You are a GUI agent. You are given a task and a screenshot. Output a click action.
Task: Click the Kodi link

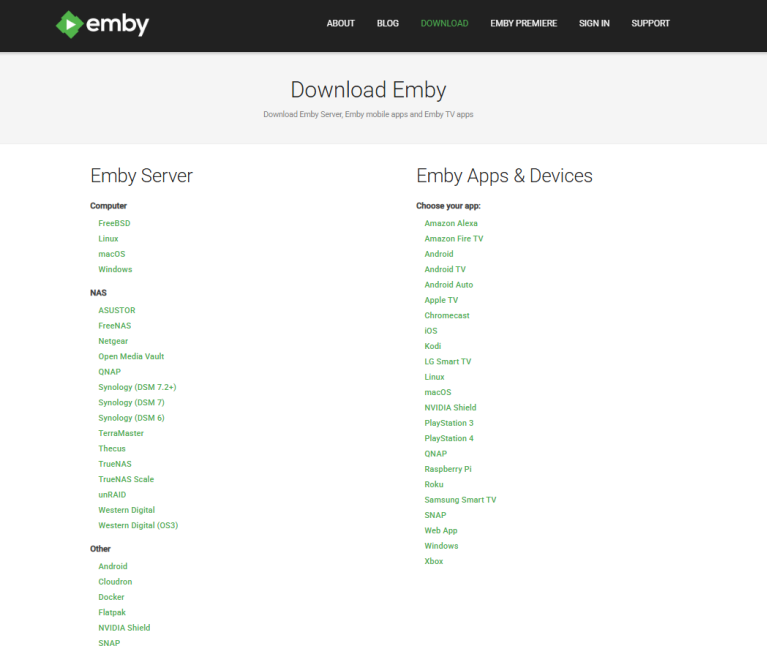pos(432,346)
